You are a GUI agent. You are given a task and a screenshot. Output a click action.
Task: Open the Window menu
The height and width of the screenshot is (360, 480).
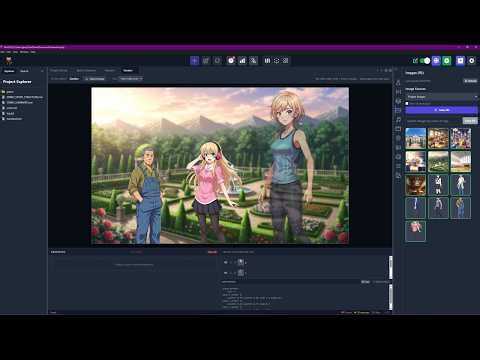24,52
